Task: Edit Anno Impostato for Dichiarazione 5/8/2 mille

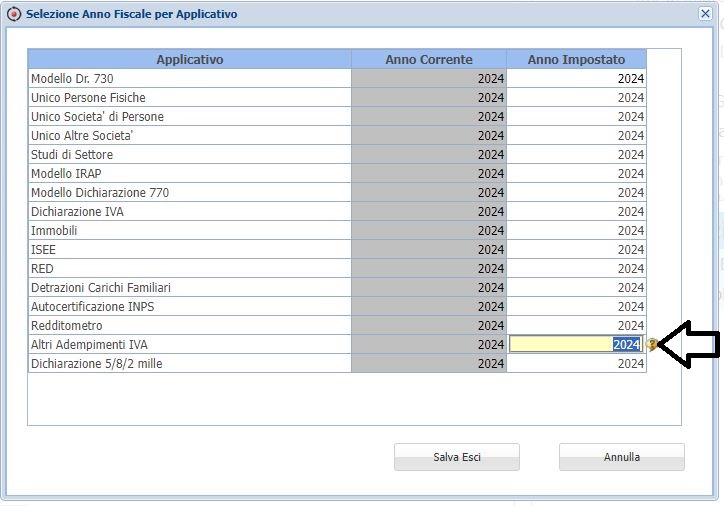Action: coord(576,363)
